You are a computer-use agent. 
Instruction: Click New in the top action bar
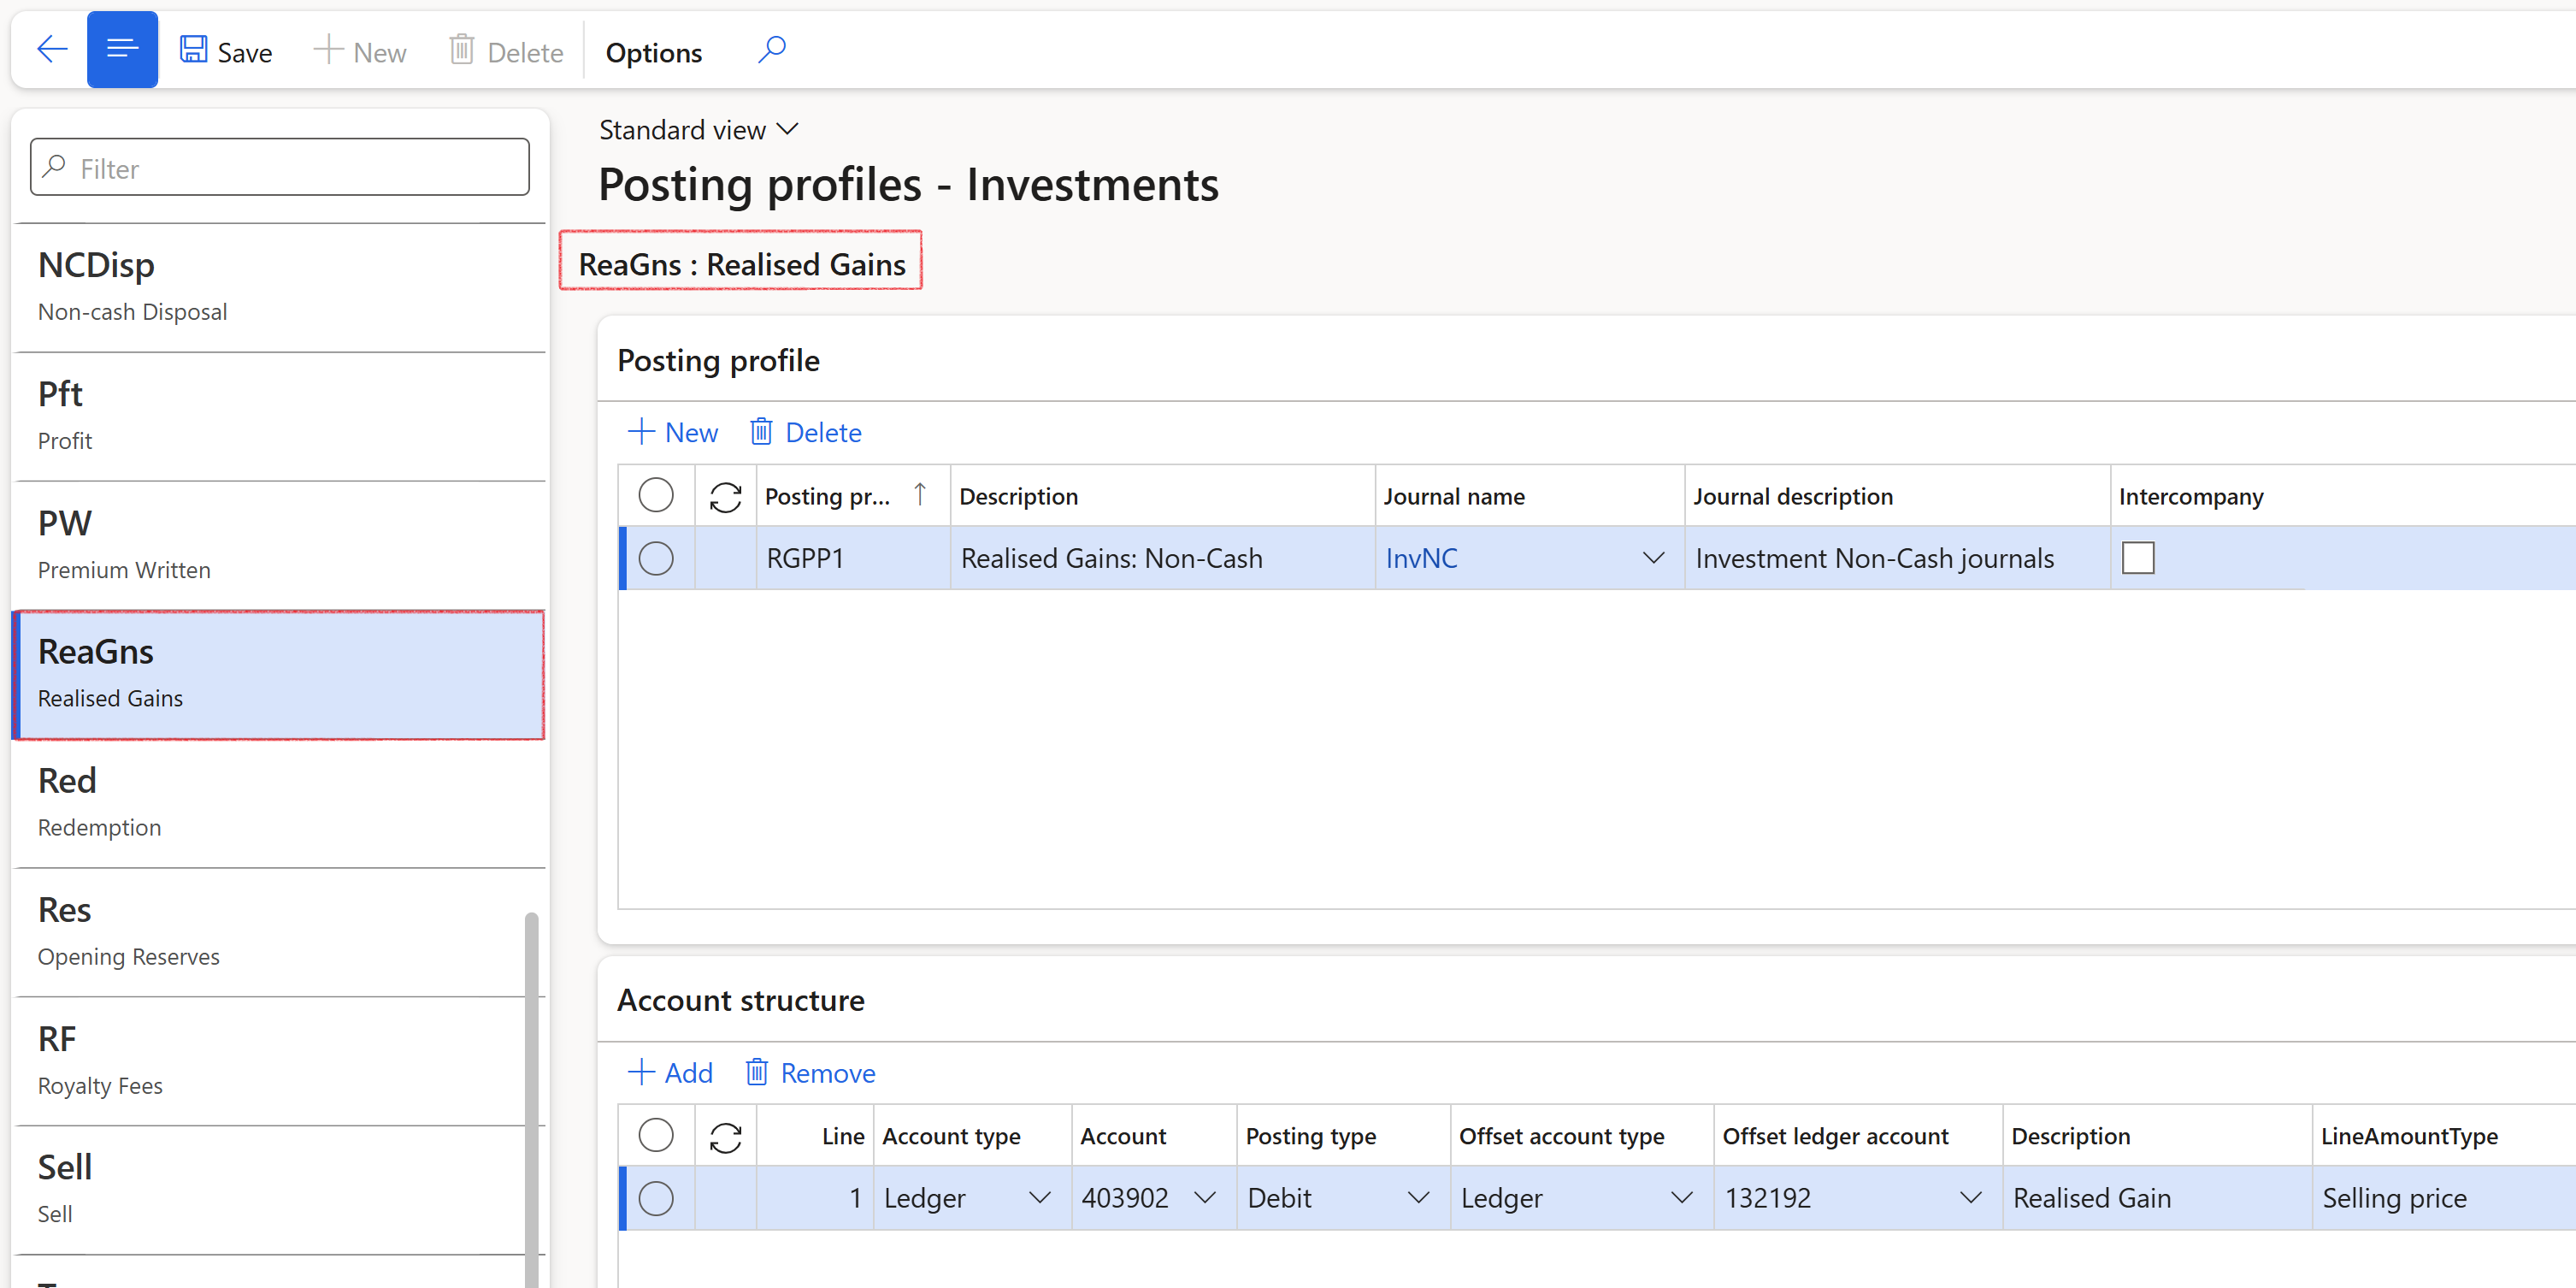360,51
